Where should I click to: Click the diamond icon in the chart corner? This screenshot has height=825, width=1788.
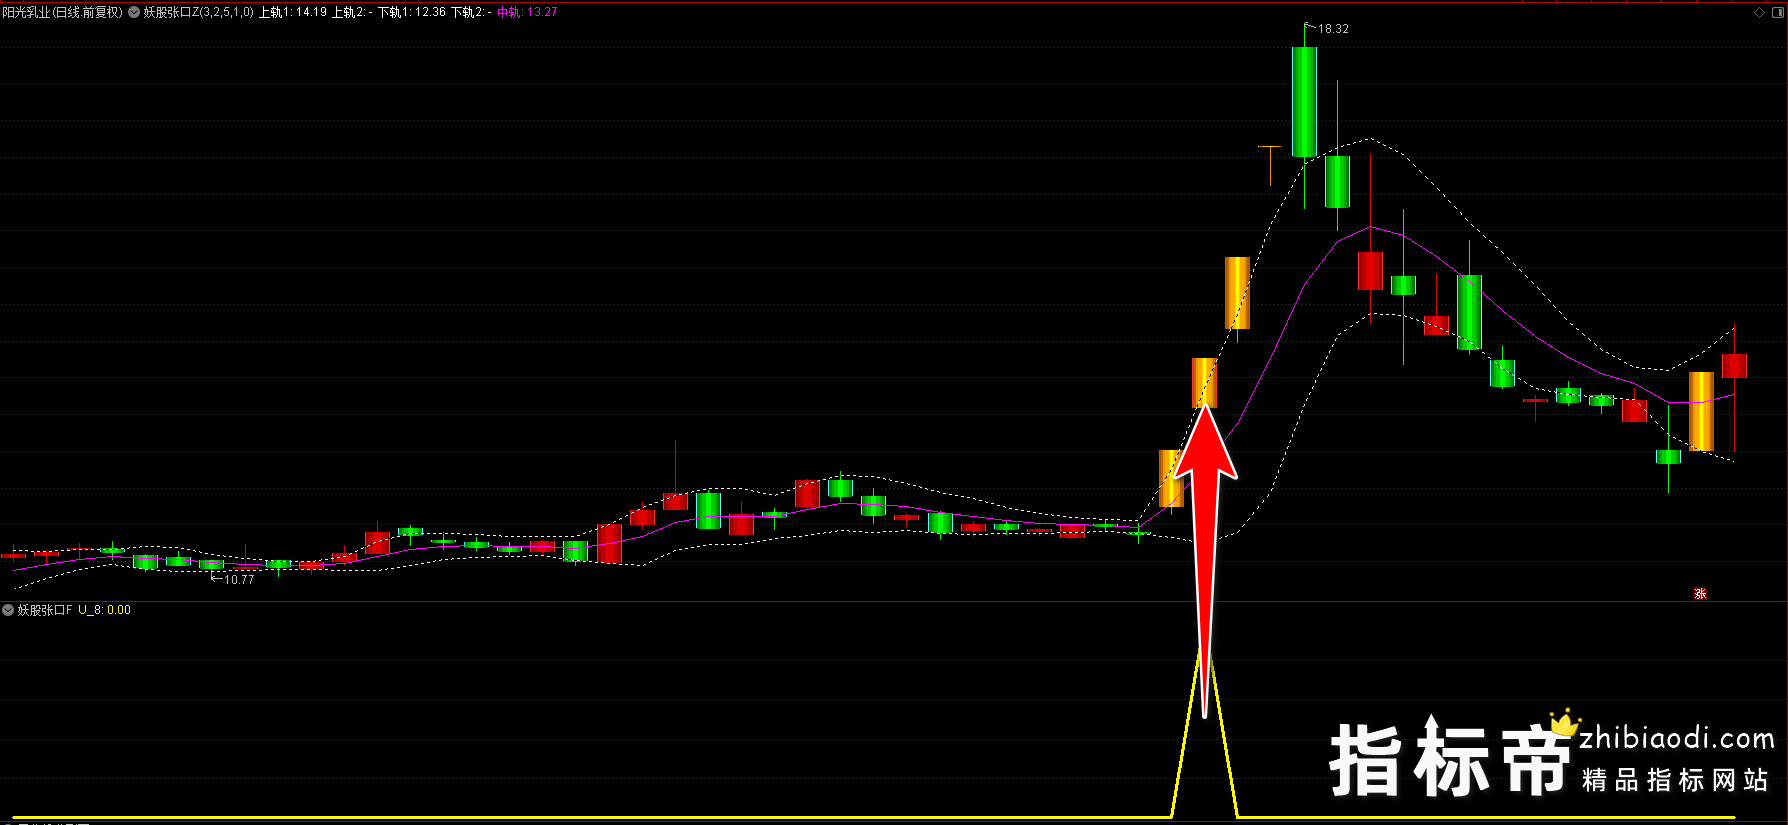click(x=1760, y=13)
